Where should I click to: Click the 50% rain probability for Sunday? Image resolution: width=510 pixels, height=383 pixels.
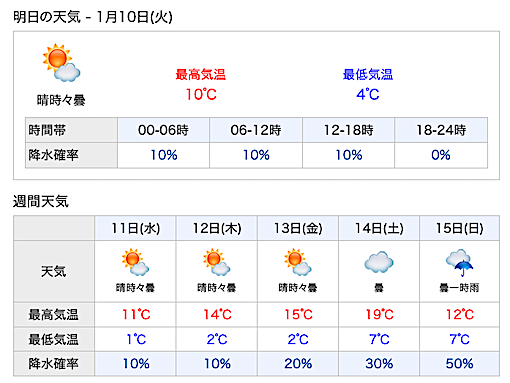[459, 364]
